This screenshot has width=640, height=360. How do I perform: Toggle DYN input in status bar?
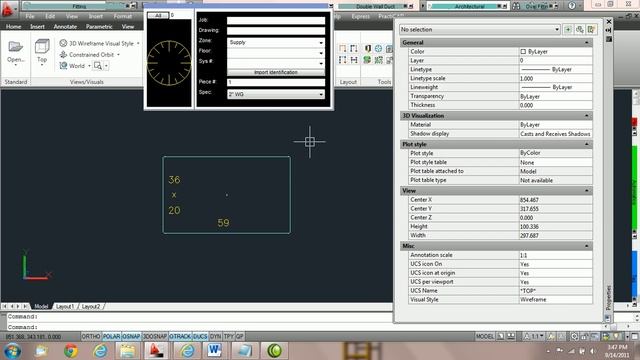click(x=216, y=336)
